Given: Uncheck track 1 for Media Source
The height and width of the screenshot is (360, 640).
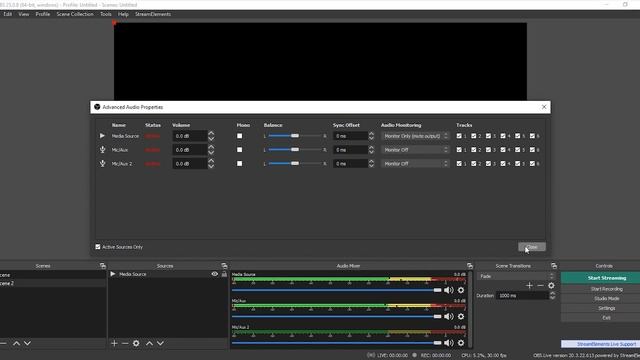Looking at the screenshot, I should [459, 136].
